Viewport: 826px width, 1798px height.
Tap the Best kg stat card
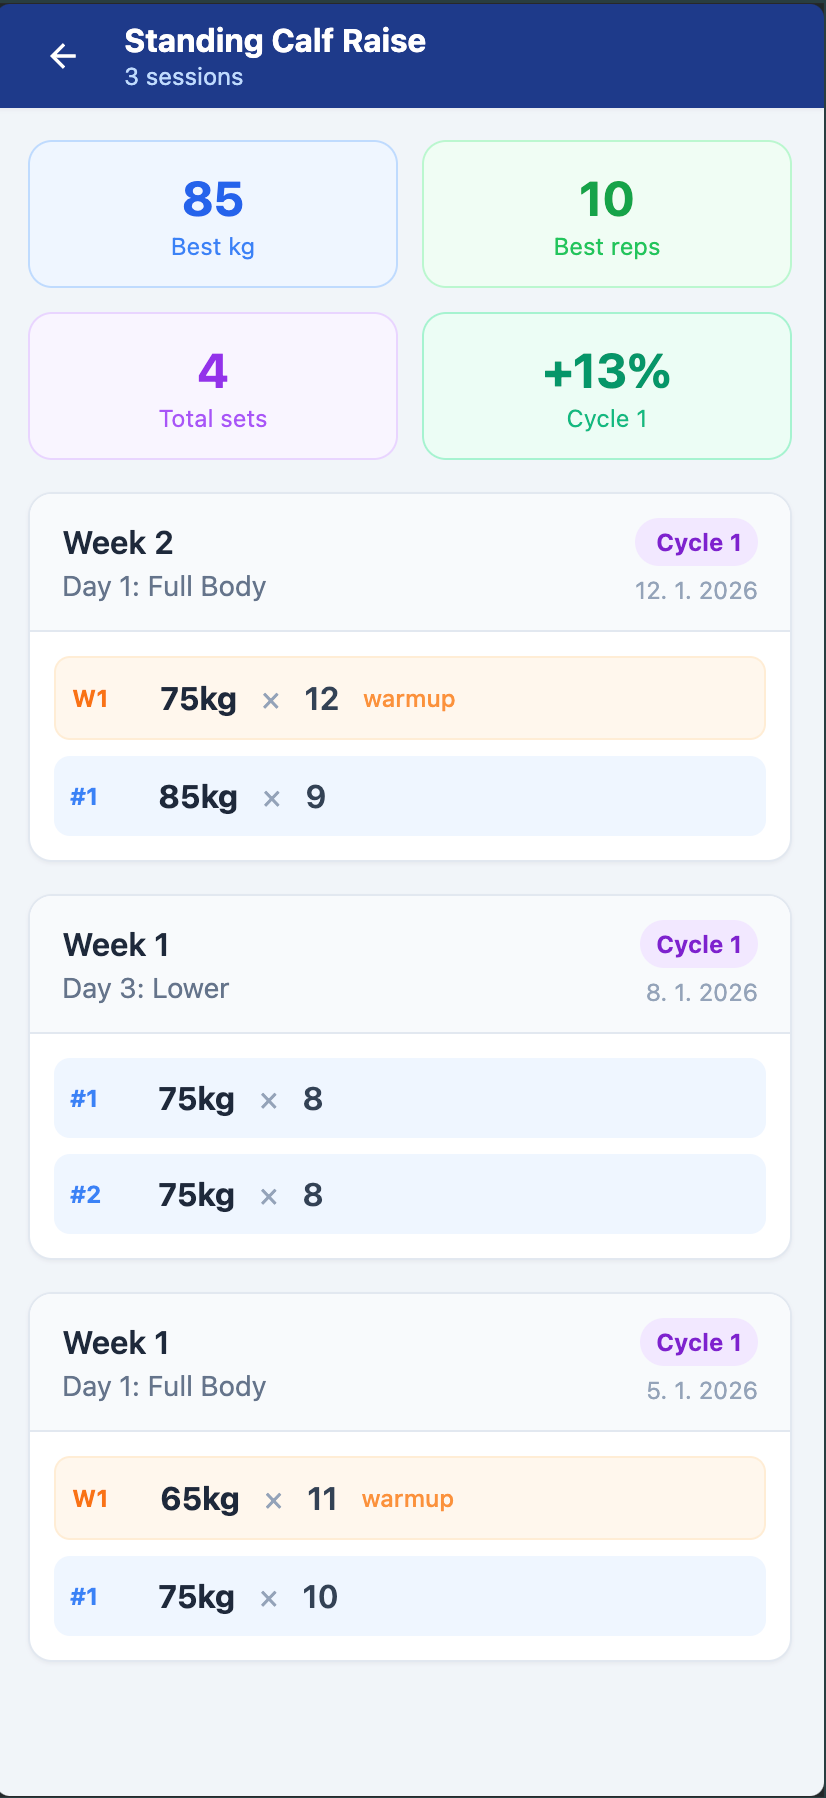point(212,214)
